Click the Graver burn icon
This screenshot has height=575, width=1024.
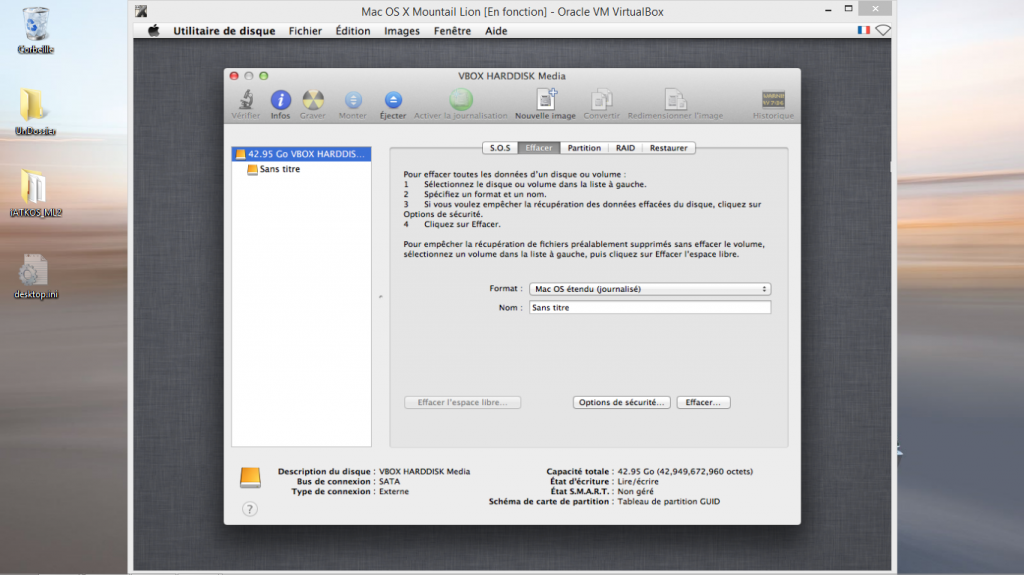point(313,100)
